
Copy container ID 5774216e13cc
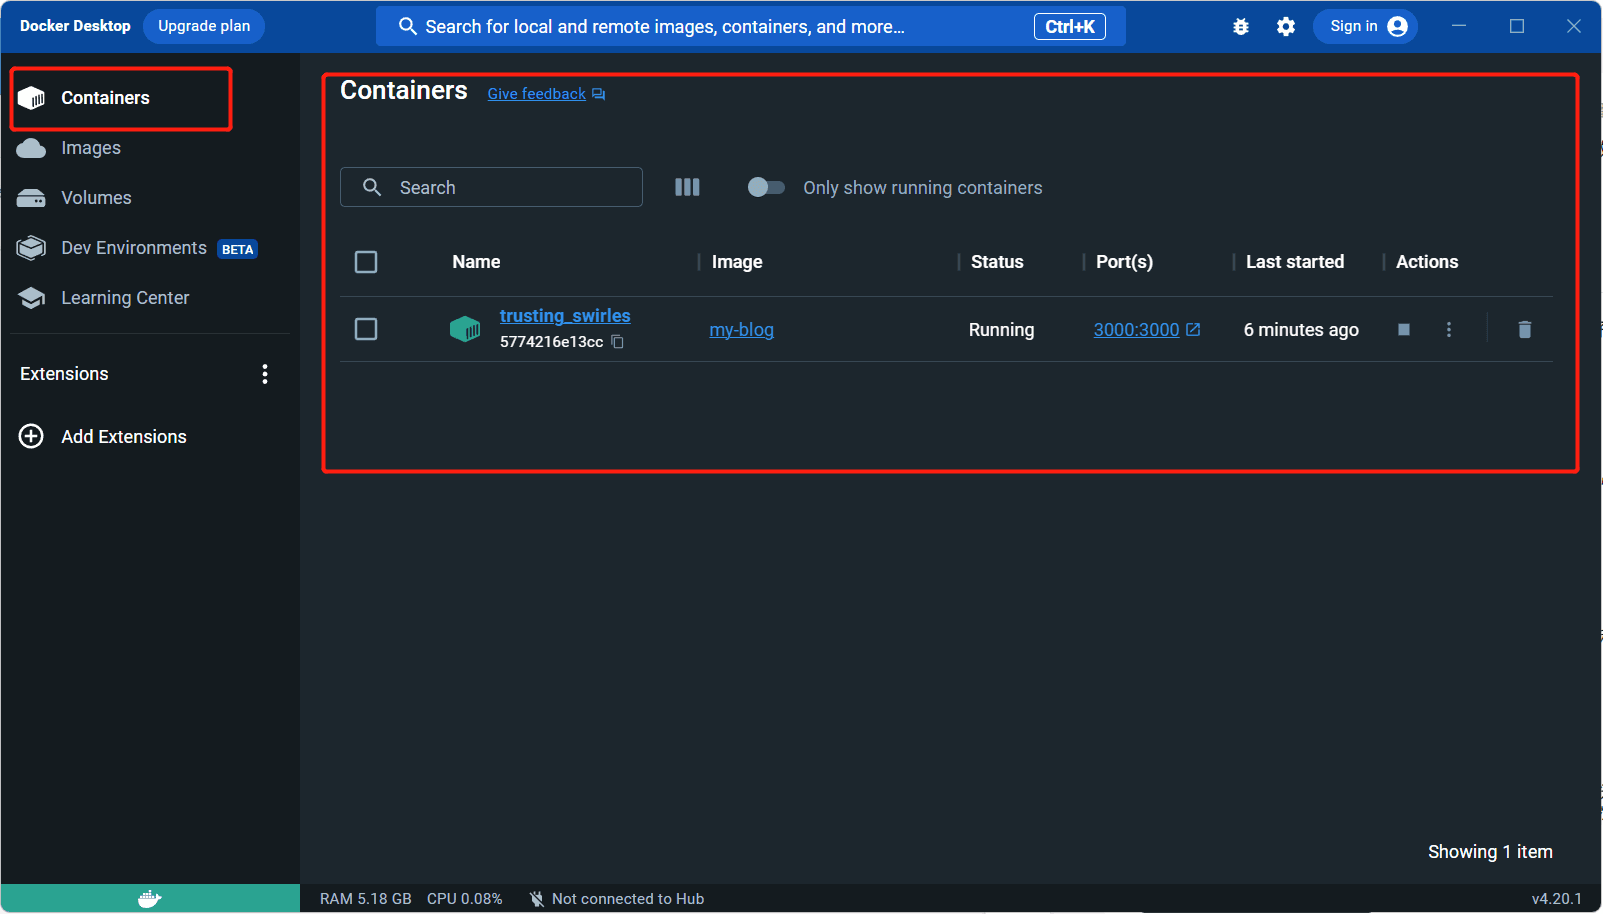tap(617, 342)
